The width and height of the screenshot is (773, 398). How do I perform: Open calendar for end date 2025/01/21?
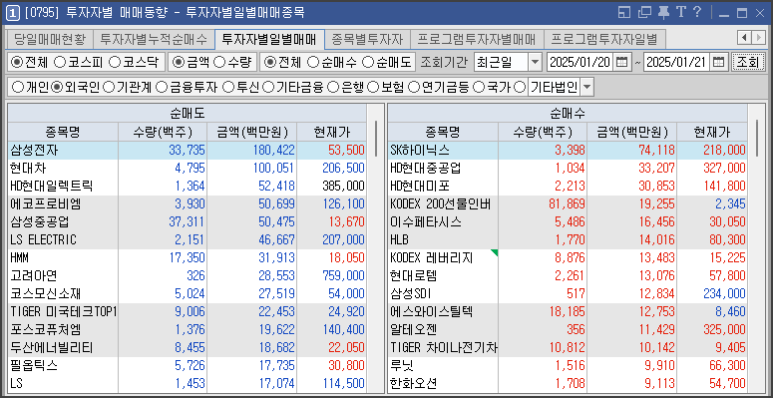(719, 62)
